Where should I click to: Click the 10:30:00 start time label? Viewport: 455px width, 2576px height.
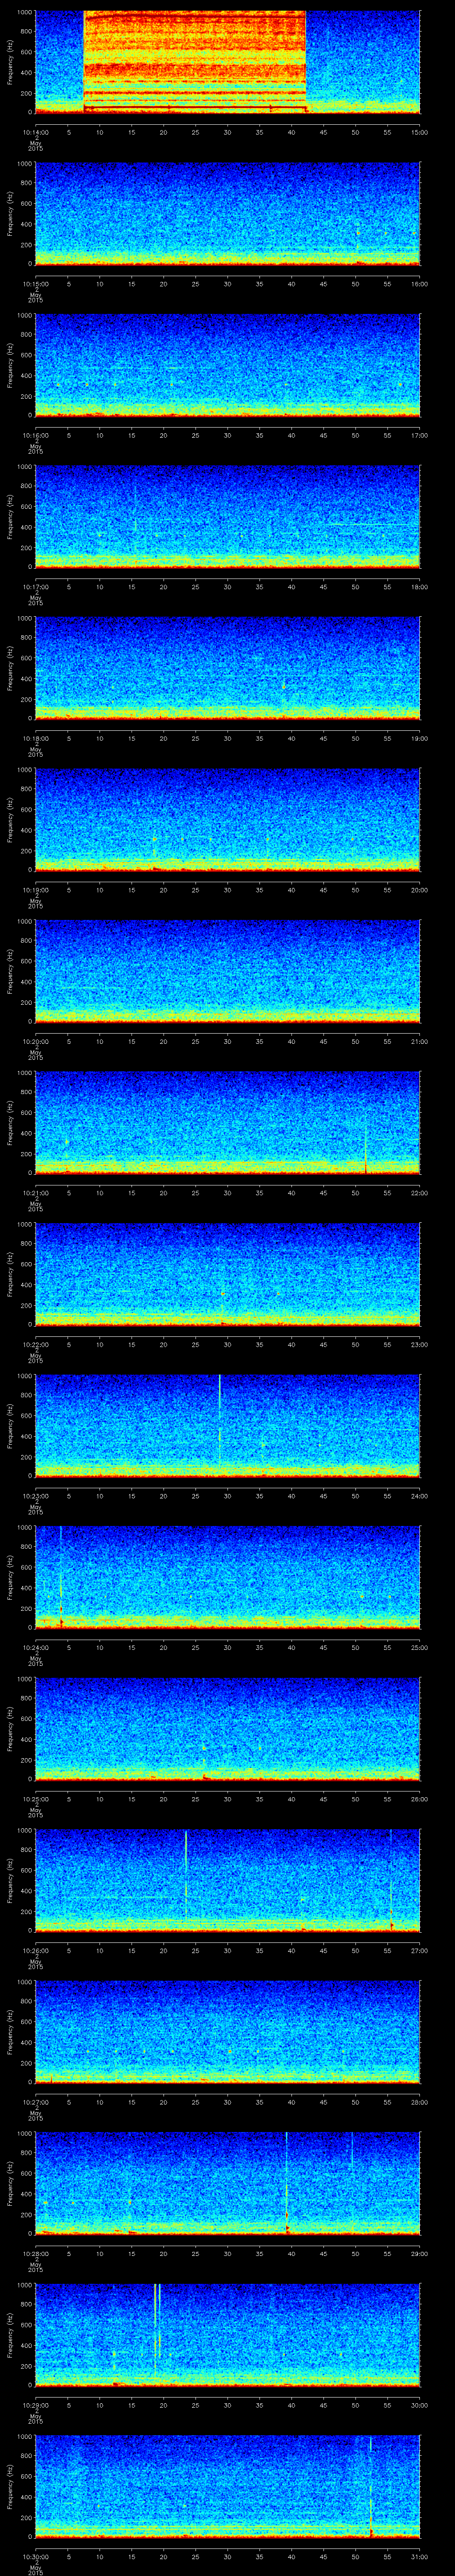pos(35,2557)
